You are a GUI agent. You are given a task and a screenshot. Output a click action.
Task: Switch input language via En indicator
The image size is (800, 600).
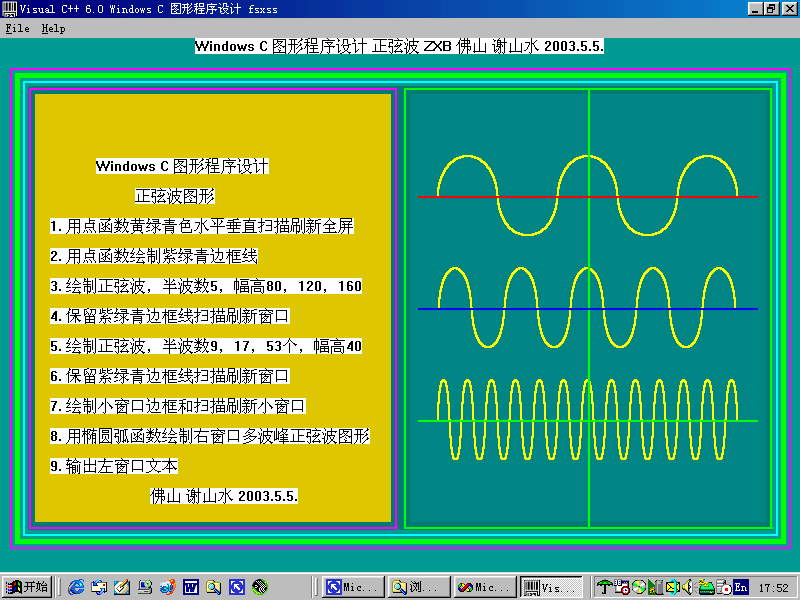[741, 587]
